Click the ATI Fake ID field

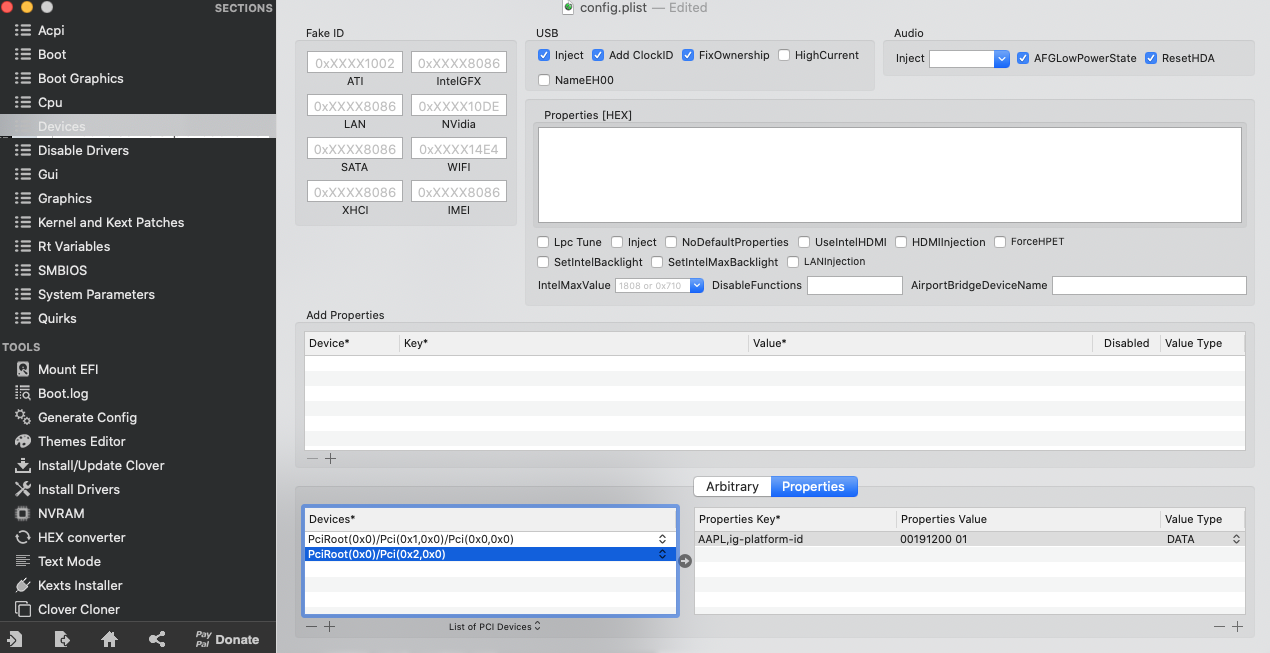click(x=355, y=63)
